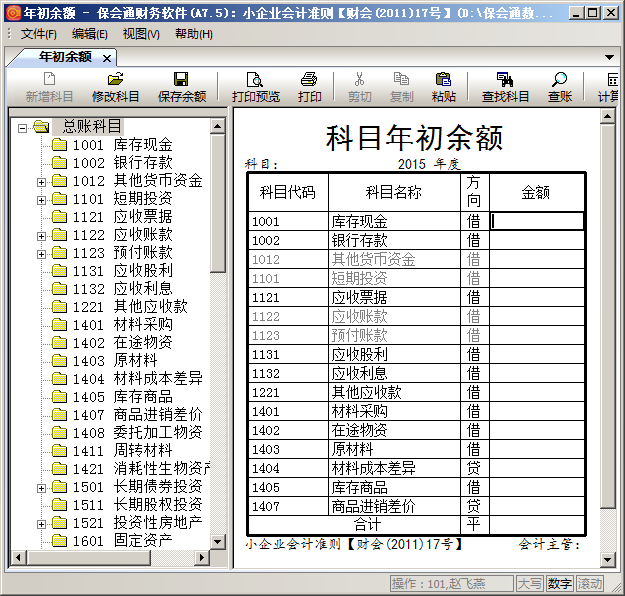Screen dimensions: 625x596
Task: Click the 粘贴 paste icon
Action: pos(443,80)
